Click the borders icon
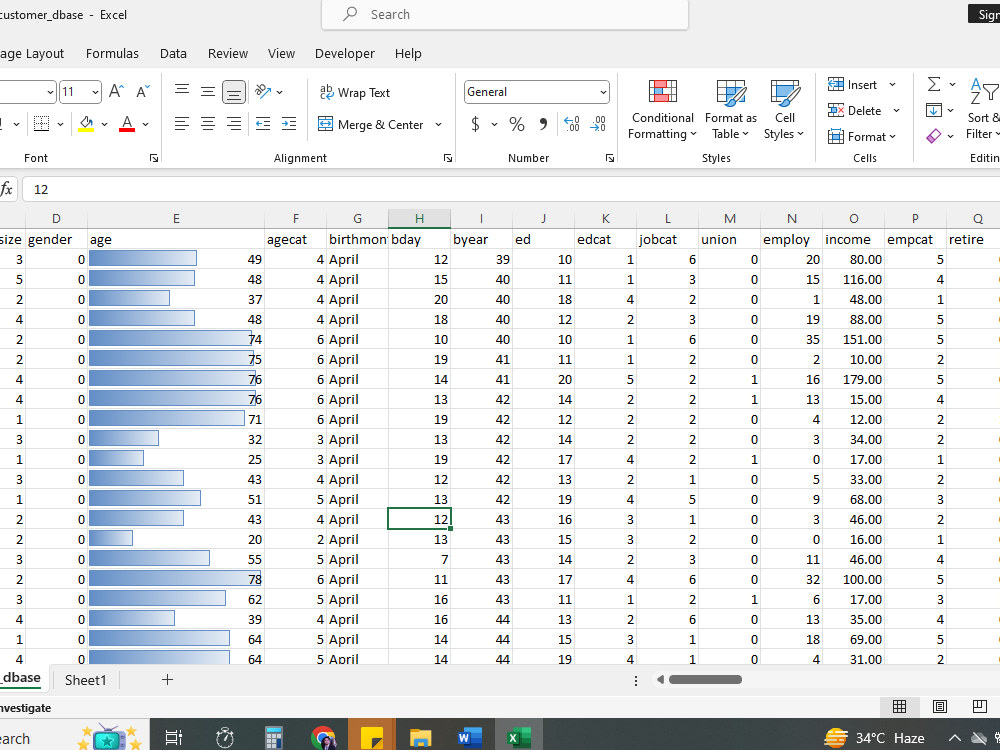1000x750 pixels. tap(41, 124)
